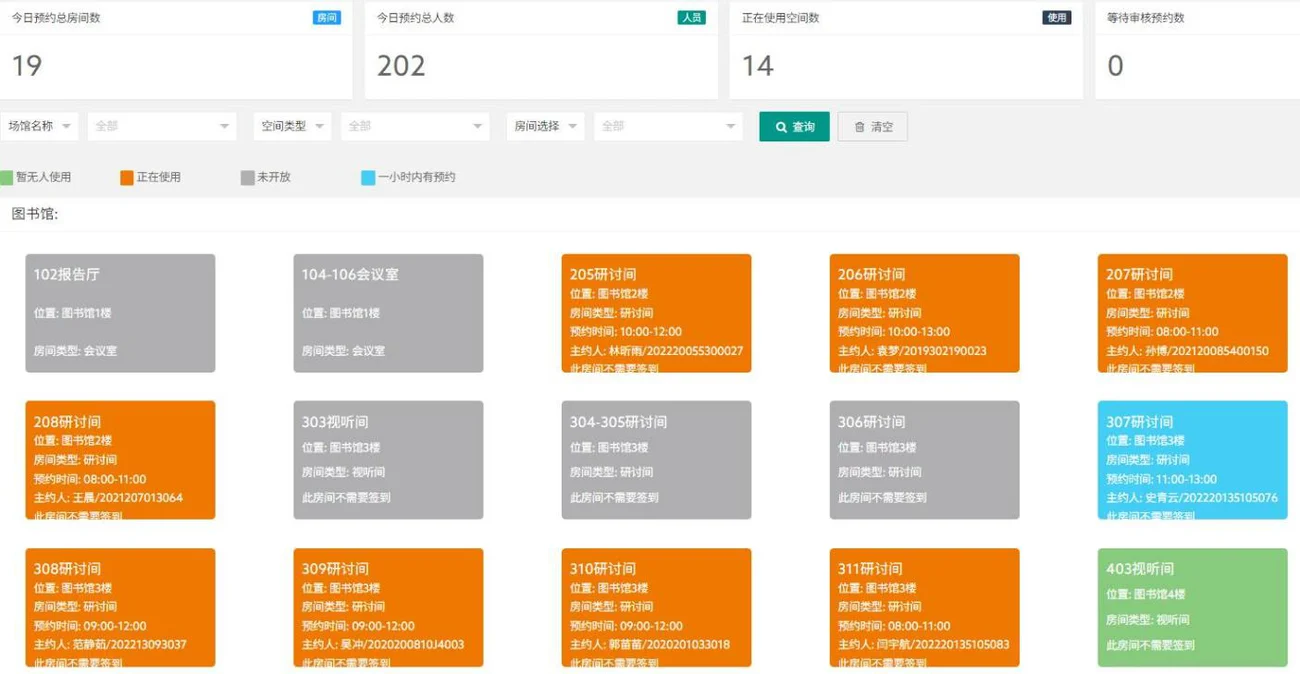Open the 空间类型 dropdown
Image resolution: width=1300 pixels, height=674 pixels.
(x=293, y=126)
